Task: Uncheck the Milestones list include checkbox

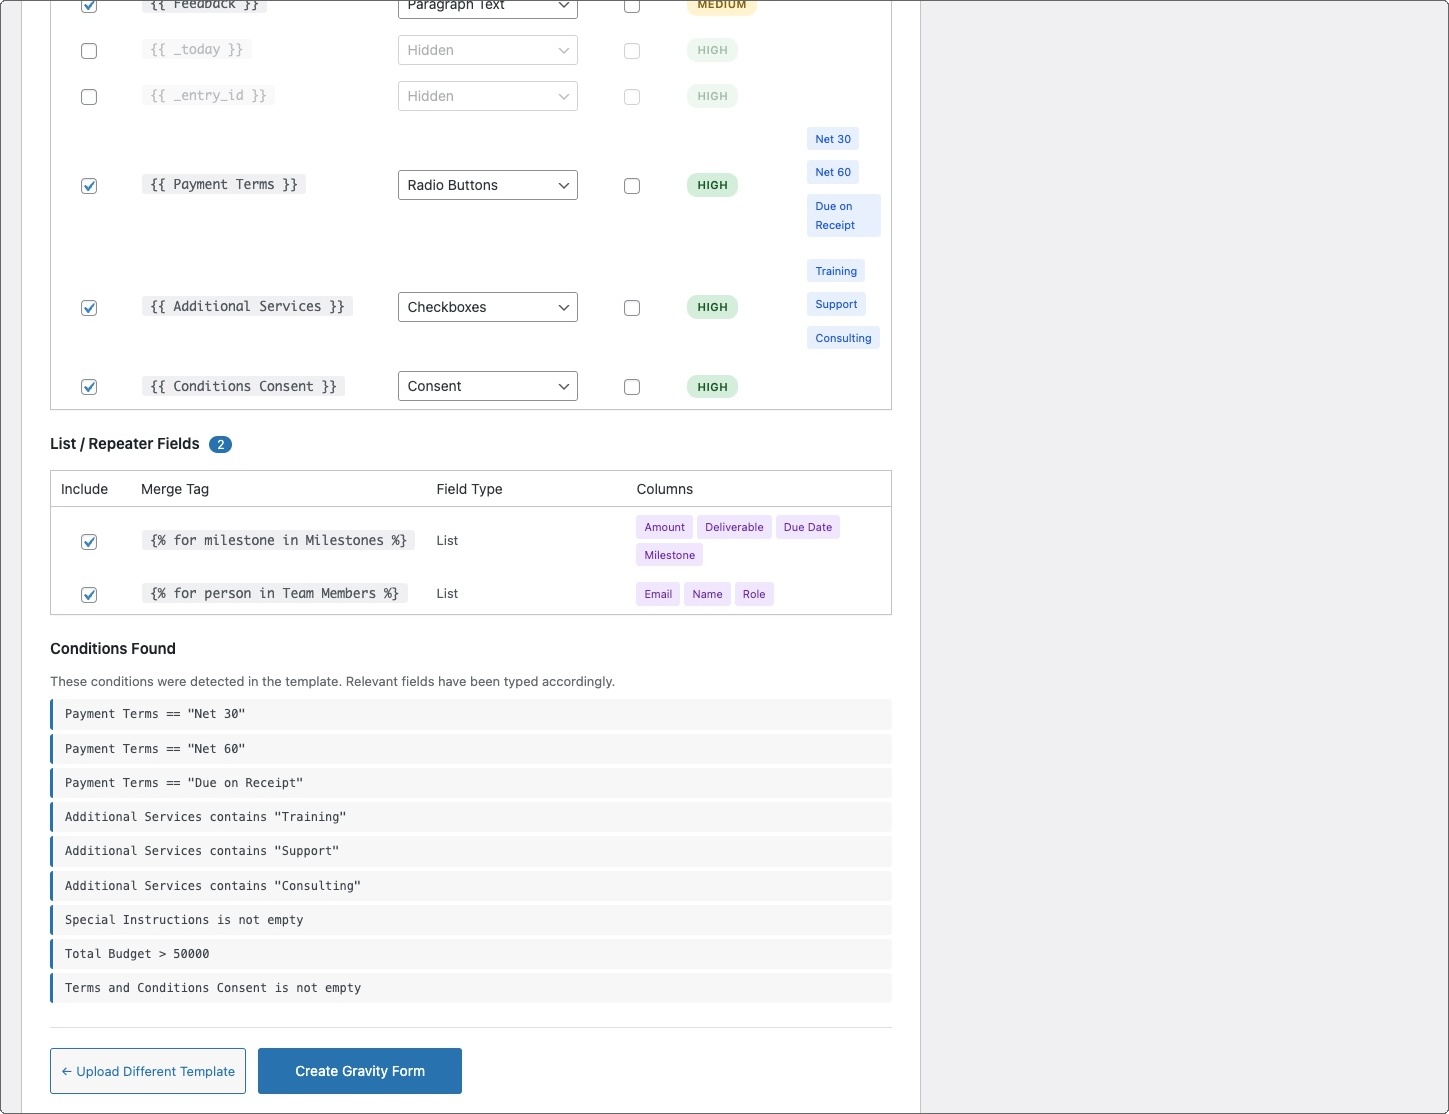Action: [x=89, y=542]
